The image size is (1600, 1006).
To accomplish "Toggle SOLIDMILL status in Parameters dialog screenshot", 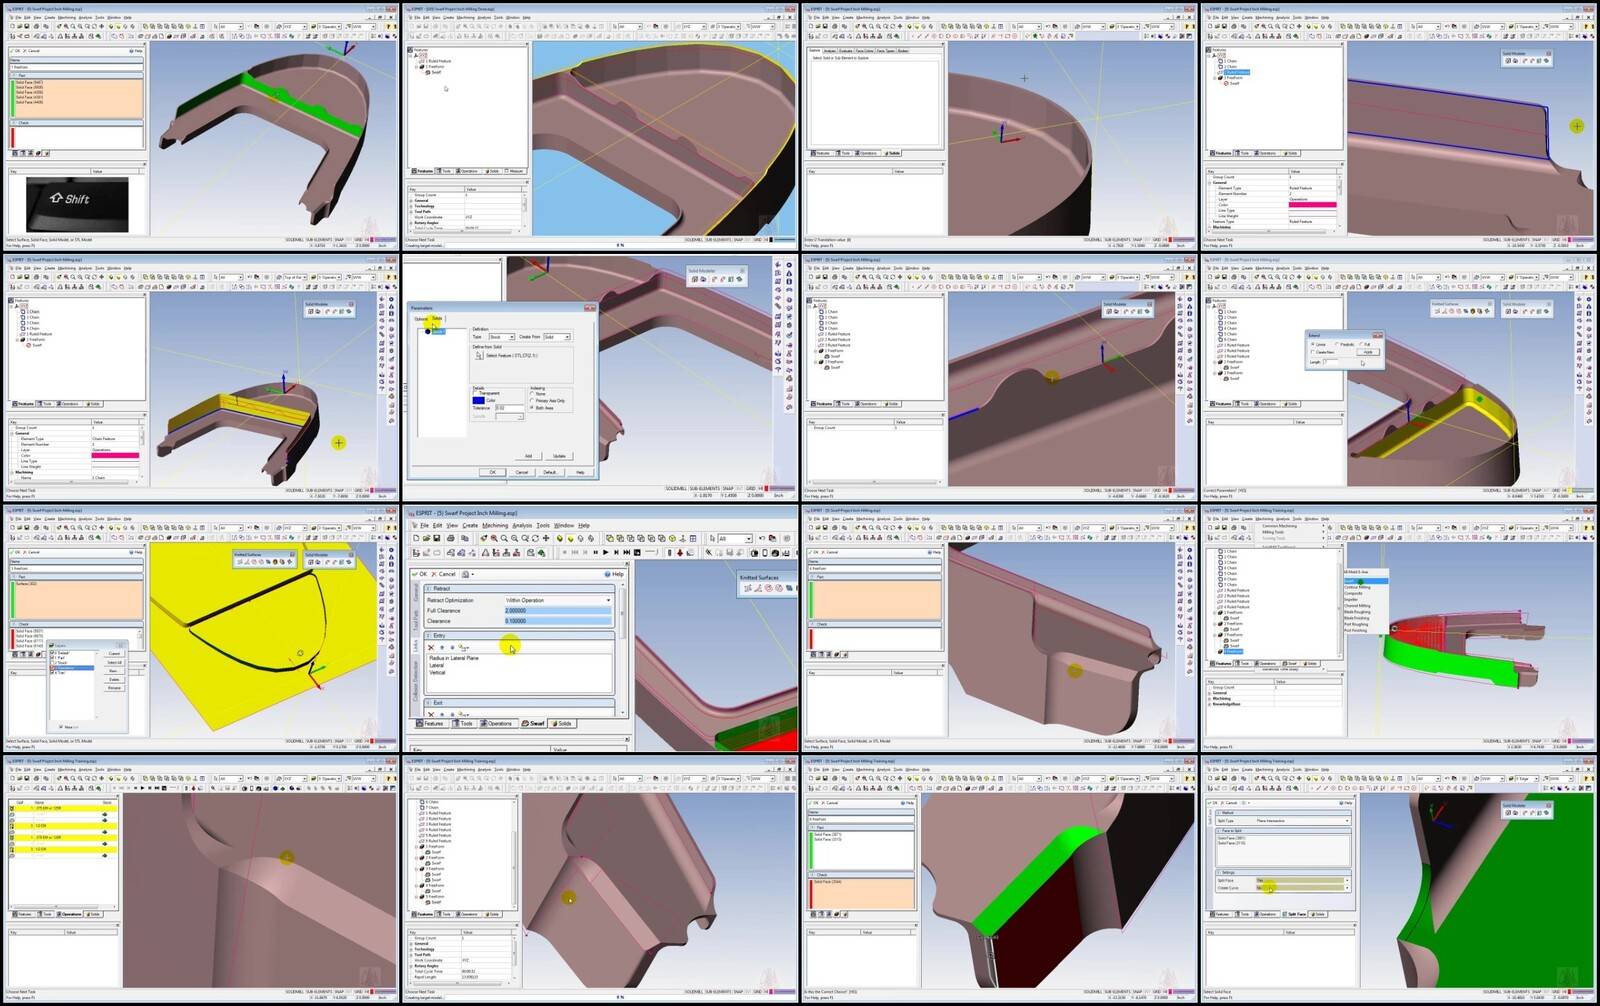I will coord(676,488).
